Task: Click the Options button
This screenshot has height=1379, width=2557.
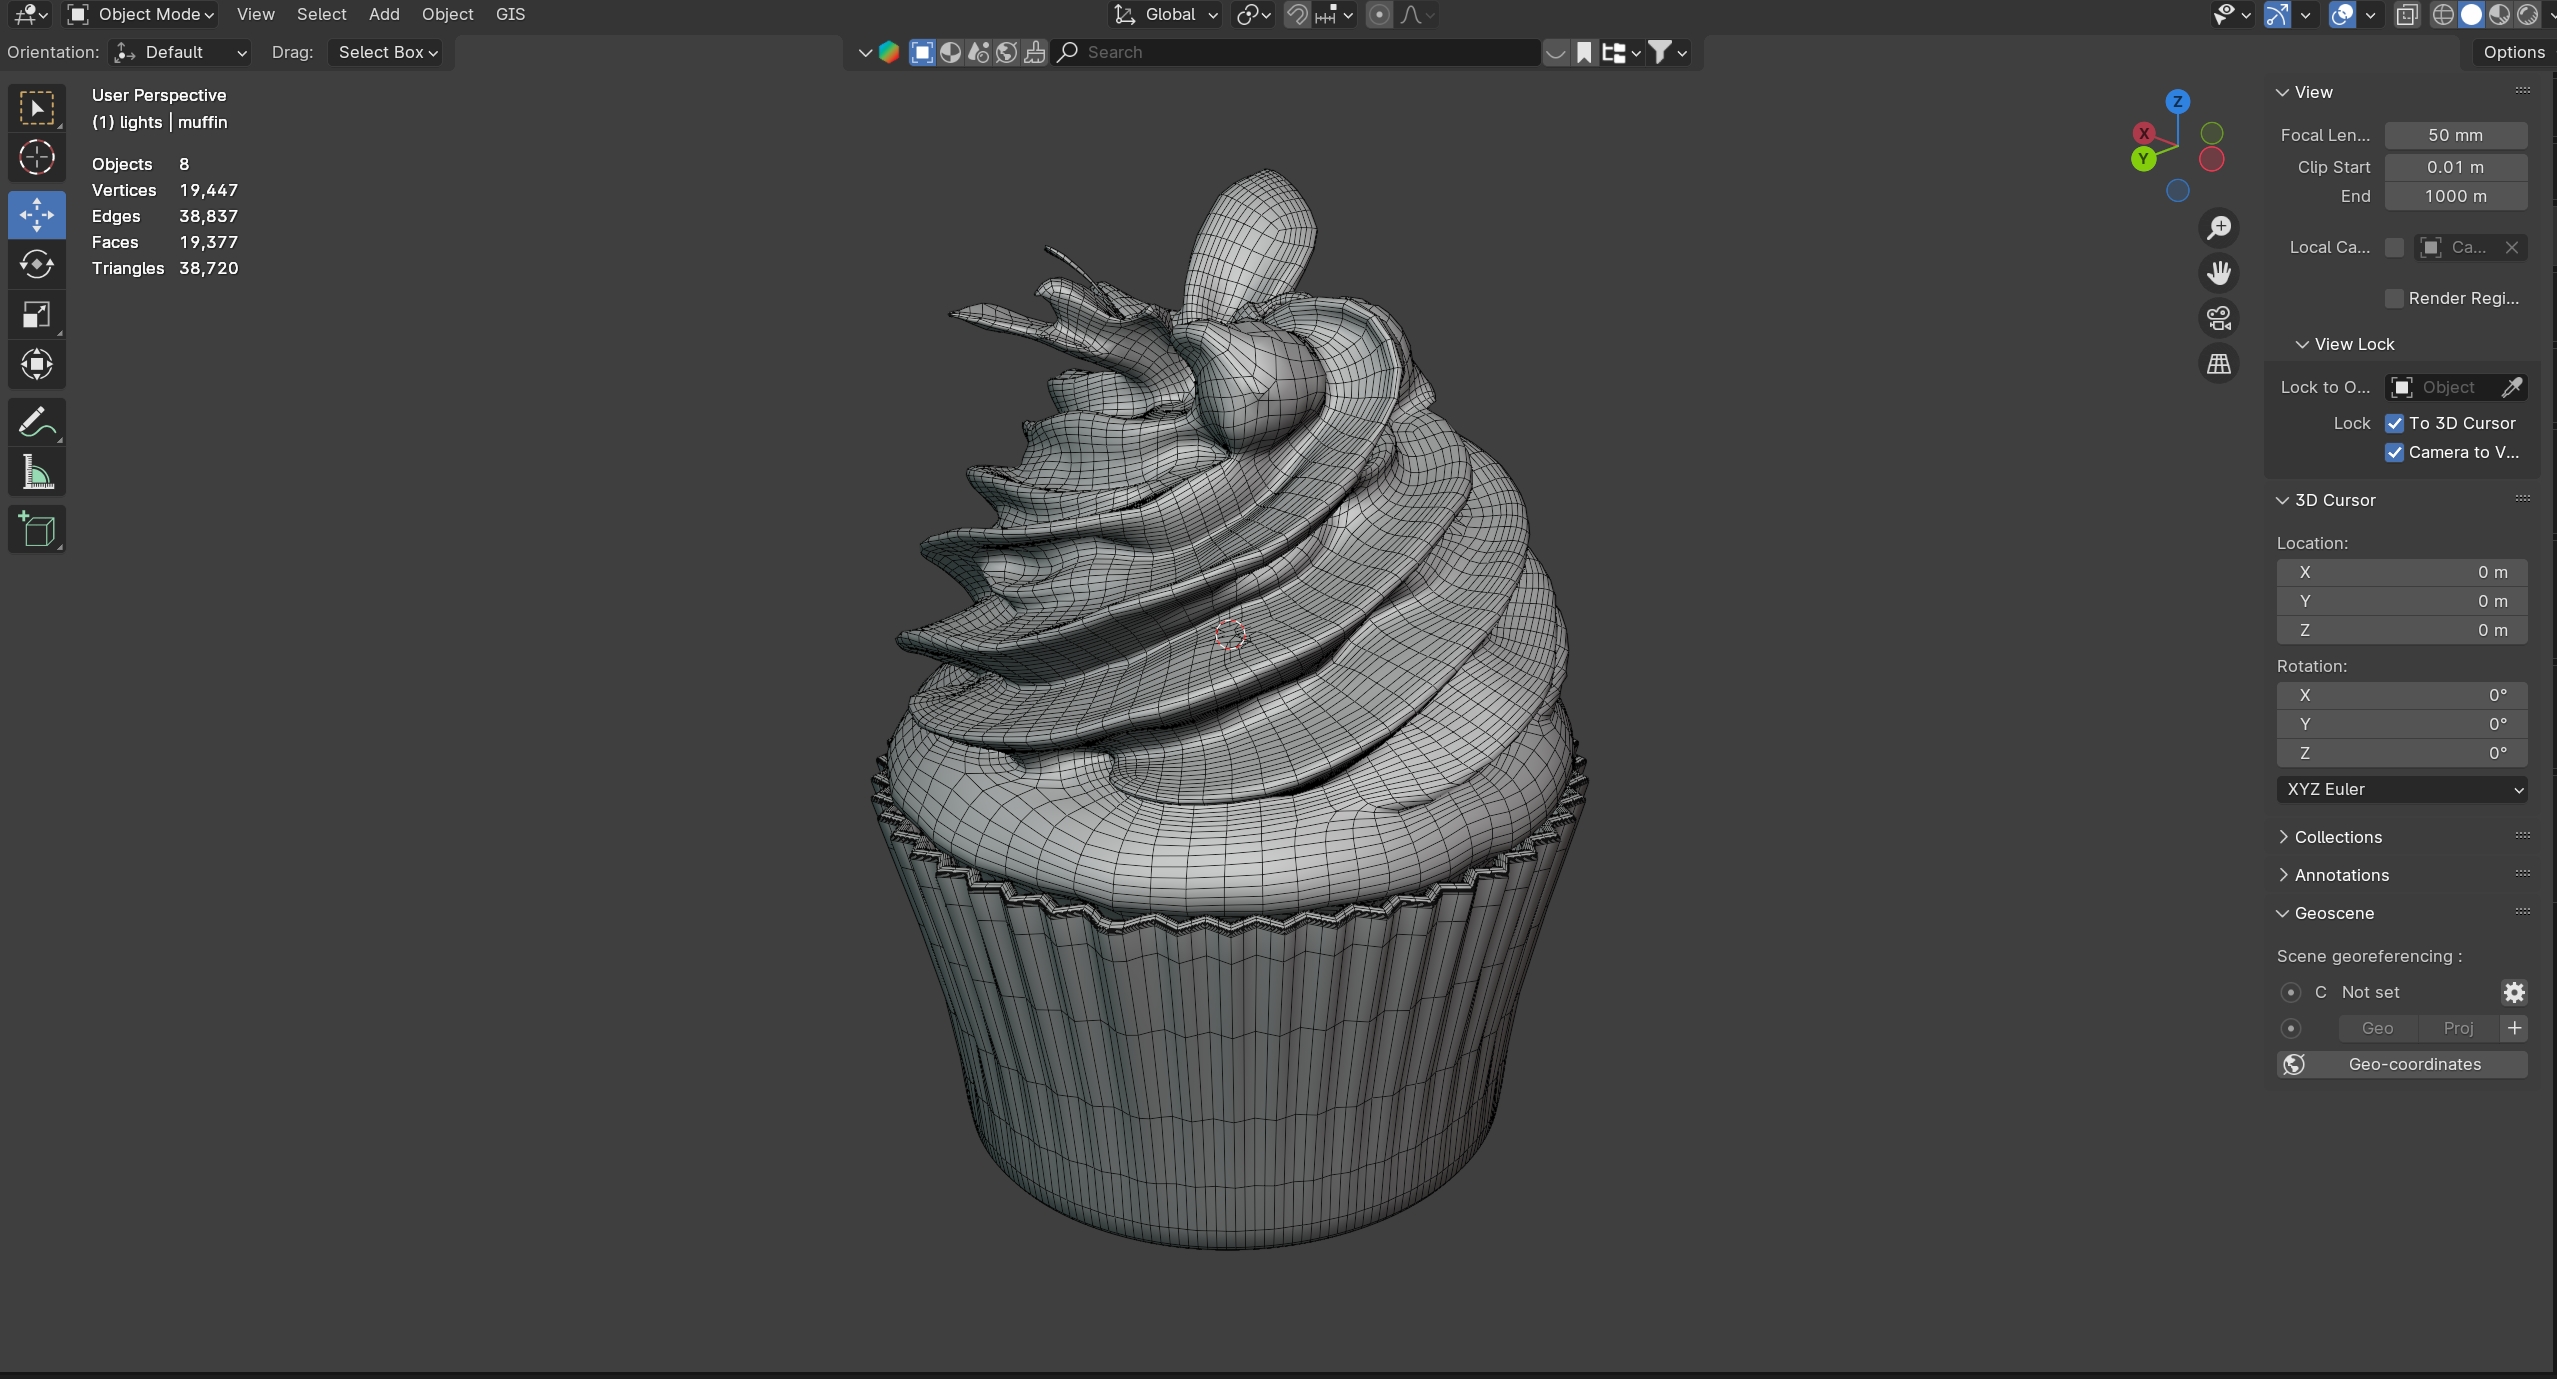Action: coord(2513,52)
